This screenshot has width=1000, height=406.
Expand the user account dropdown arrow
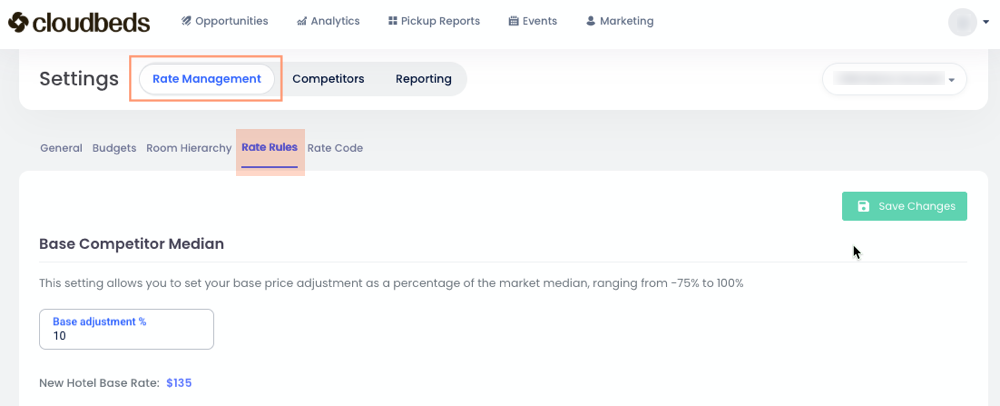tap(986, 22)
